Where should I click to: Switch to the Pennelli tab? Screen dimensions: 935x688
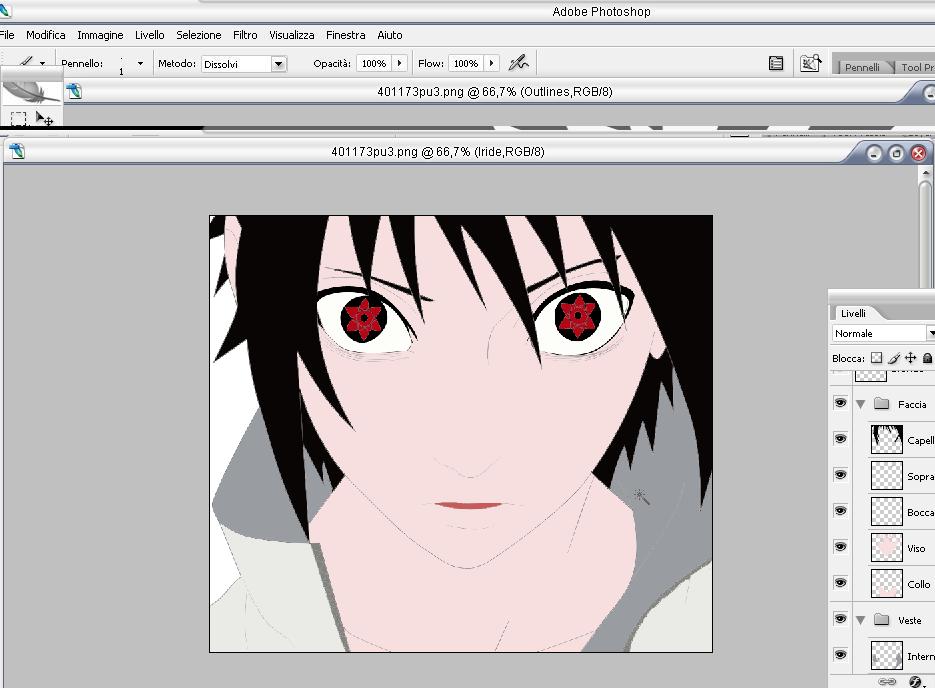point(862,67)
